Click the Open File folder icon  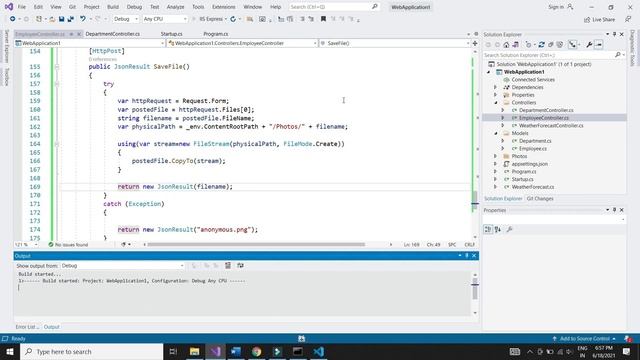52,19
